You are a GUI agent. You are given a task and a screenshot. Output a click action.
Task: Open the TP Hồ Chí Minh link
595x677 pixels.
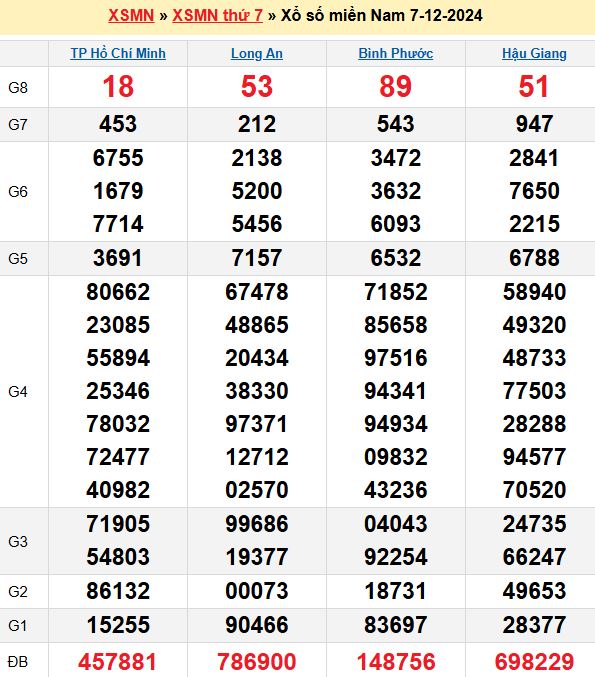pos(118,54)
